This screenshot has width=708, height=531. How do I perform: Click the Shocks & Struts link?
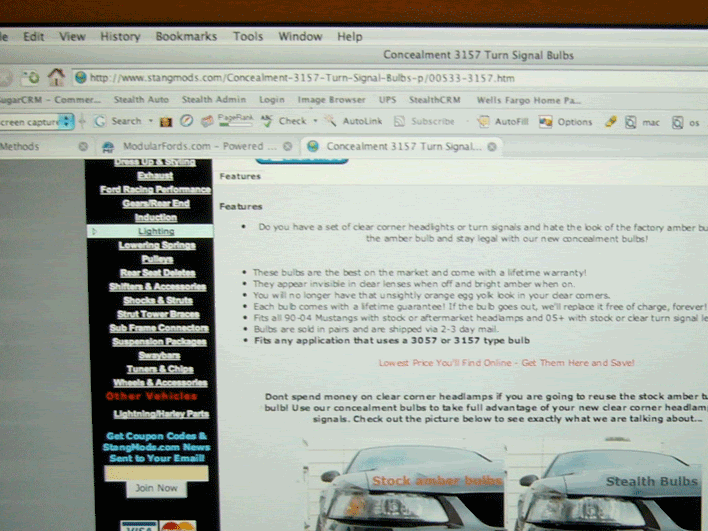tap(158, 300)
